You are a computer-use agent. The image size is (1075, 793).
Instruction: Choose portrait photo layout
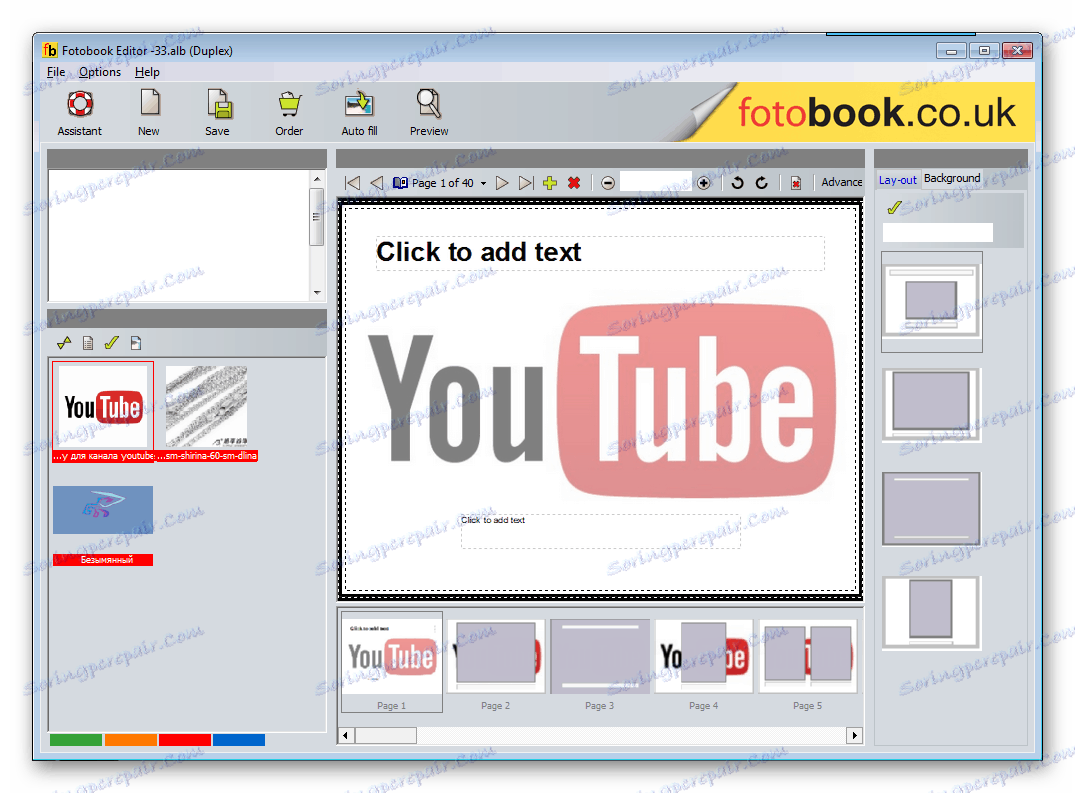(932, 613)
